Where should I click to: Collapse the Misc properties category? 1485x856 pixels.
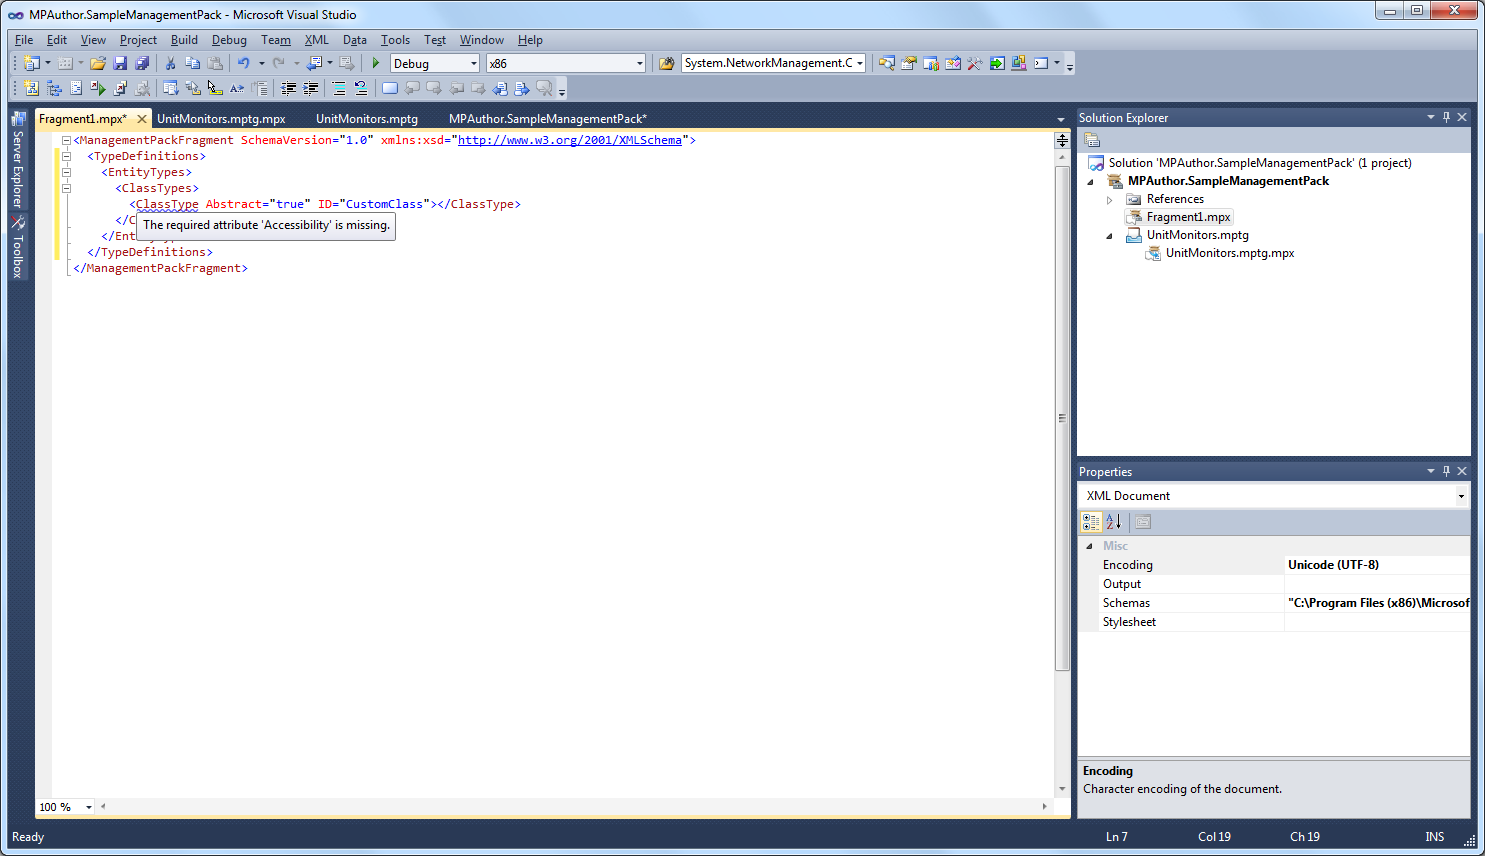[1089, 546]
